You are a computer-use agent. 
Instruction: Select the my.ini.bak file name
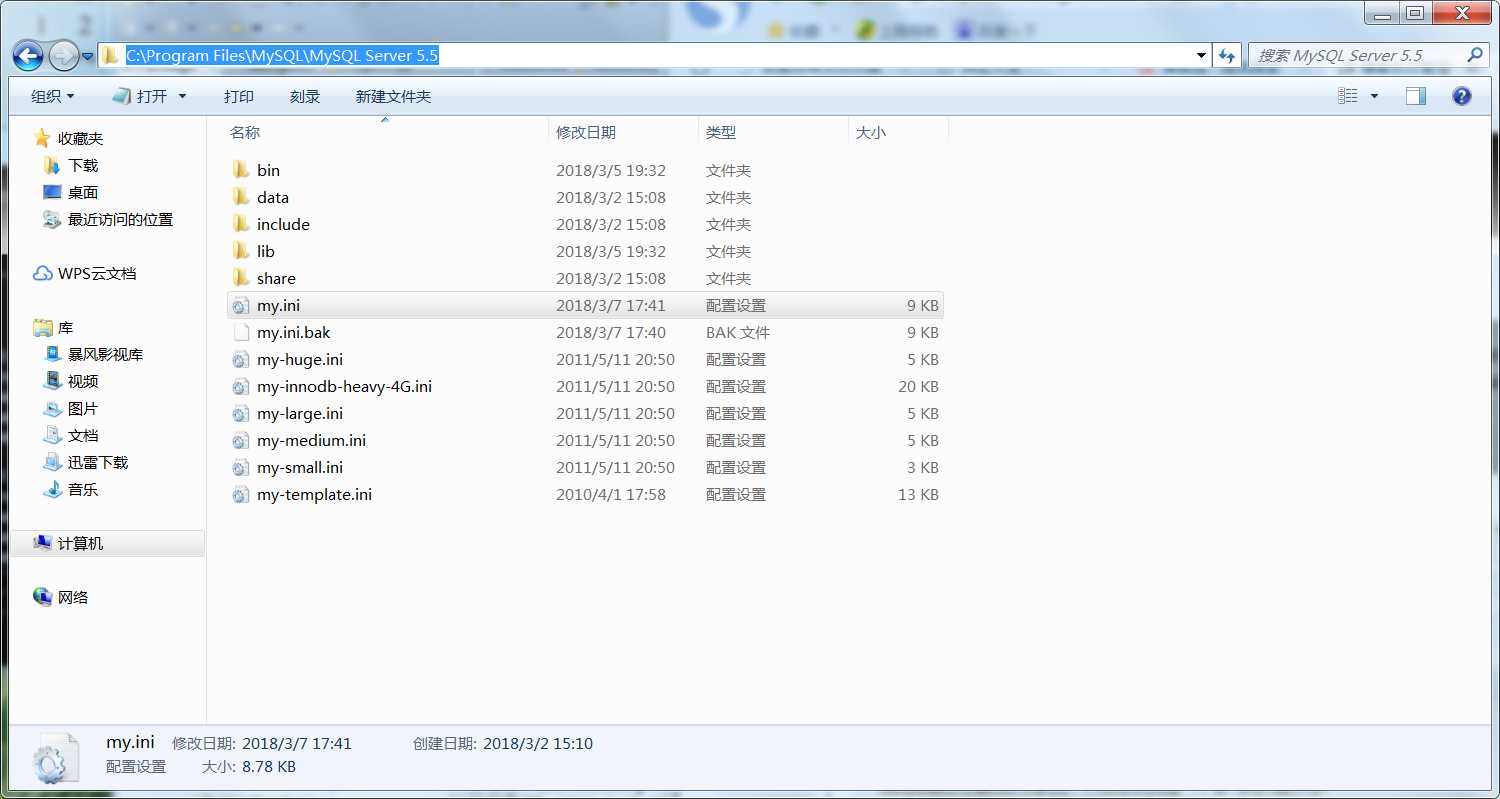(293, 333)
